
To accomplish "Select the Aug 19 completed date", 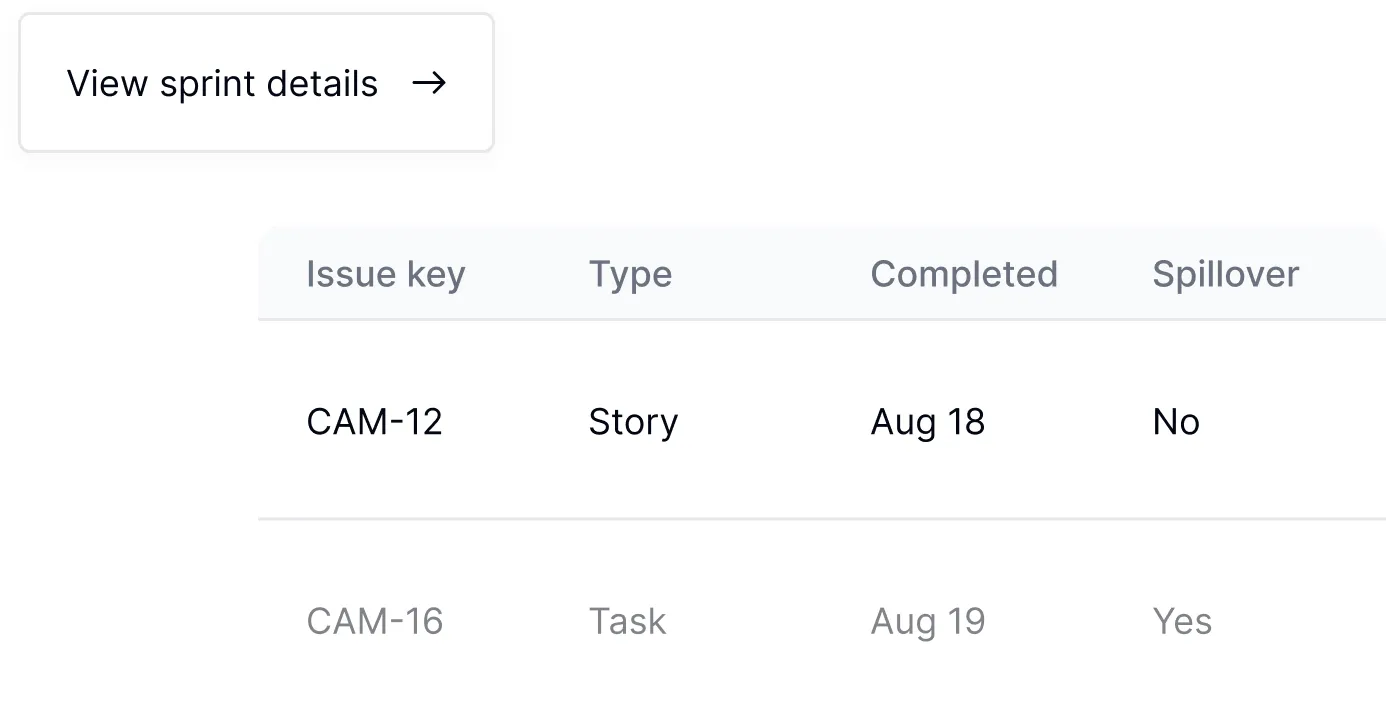I will (x=927, y=622).
